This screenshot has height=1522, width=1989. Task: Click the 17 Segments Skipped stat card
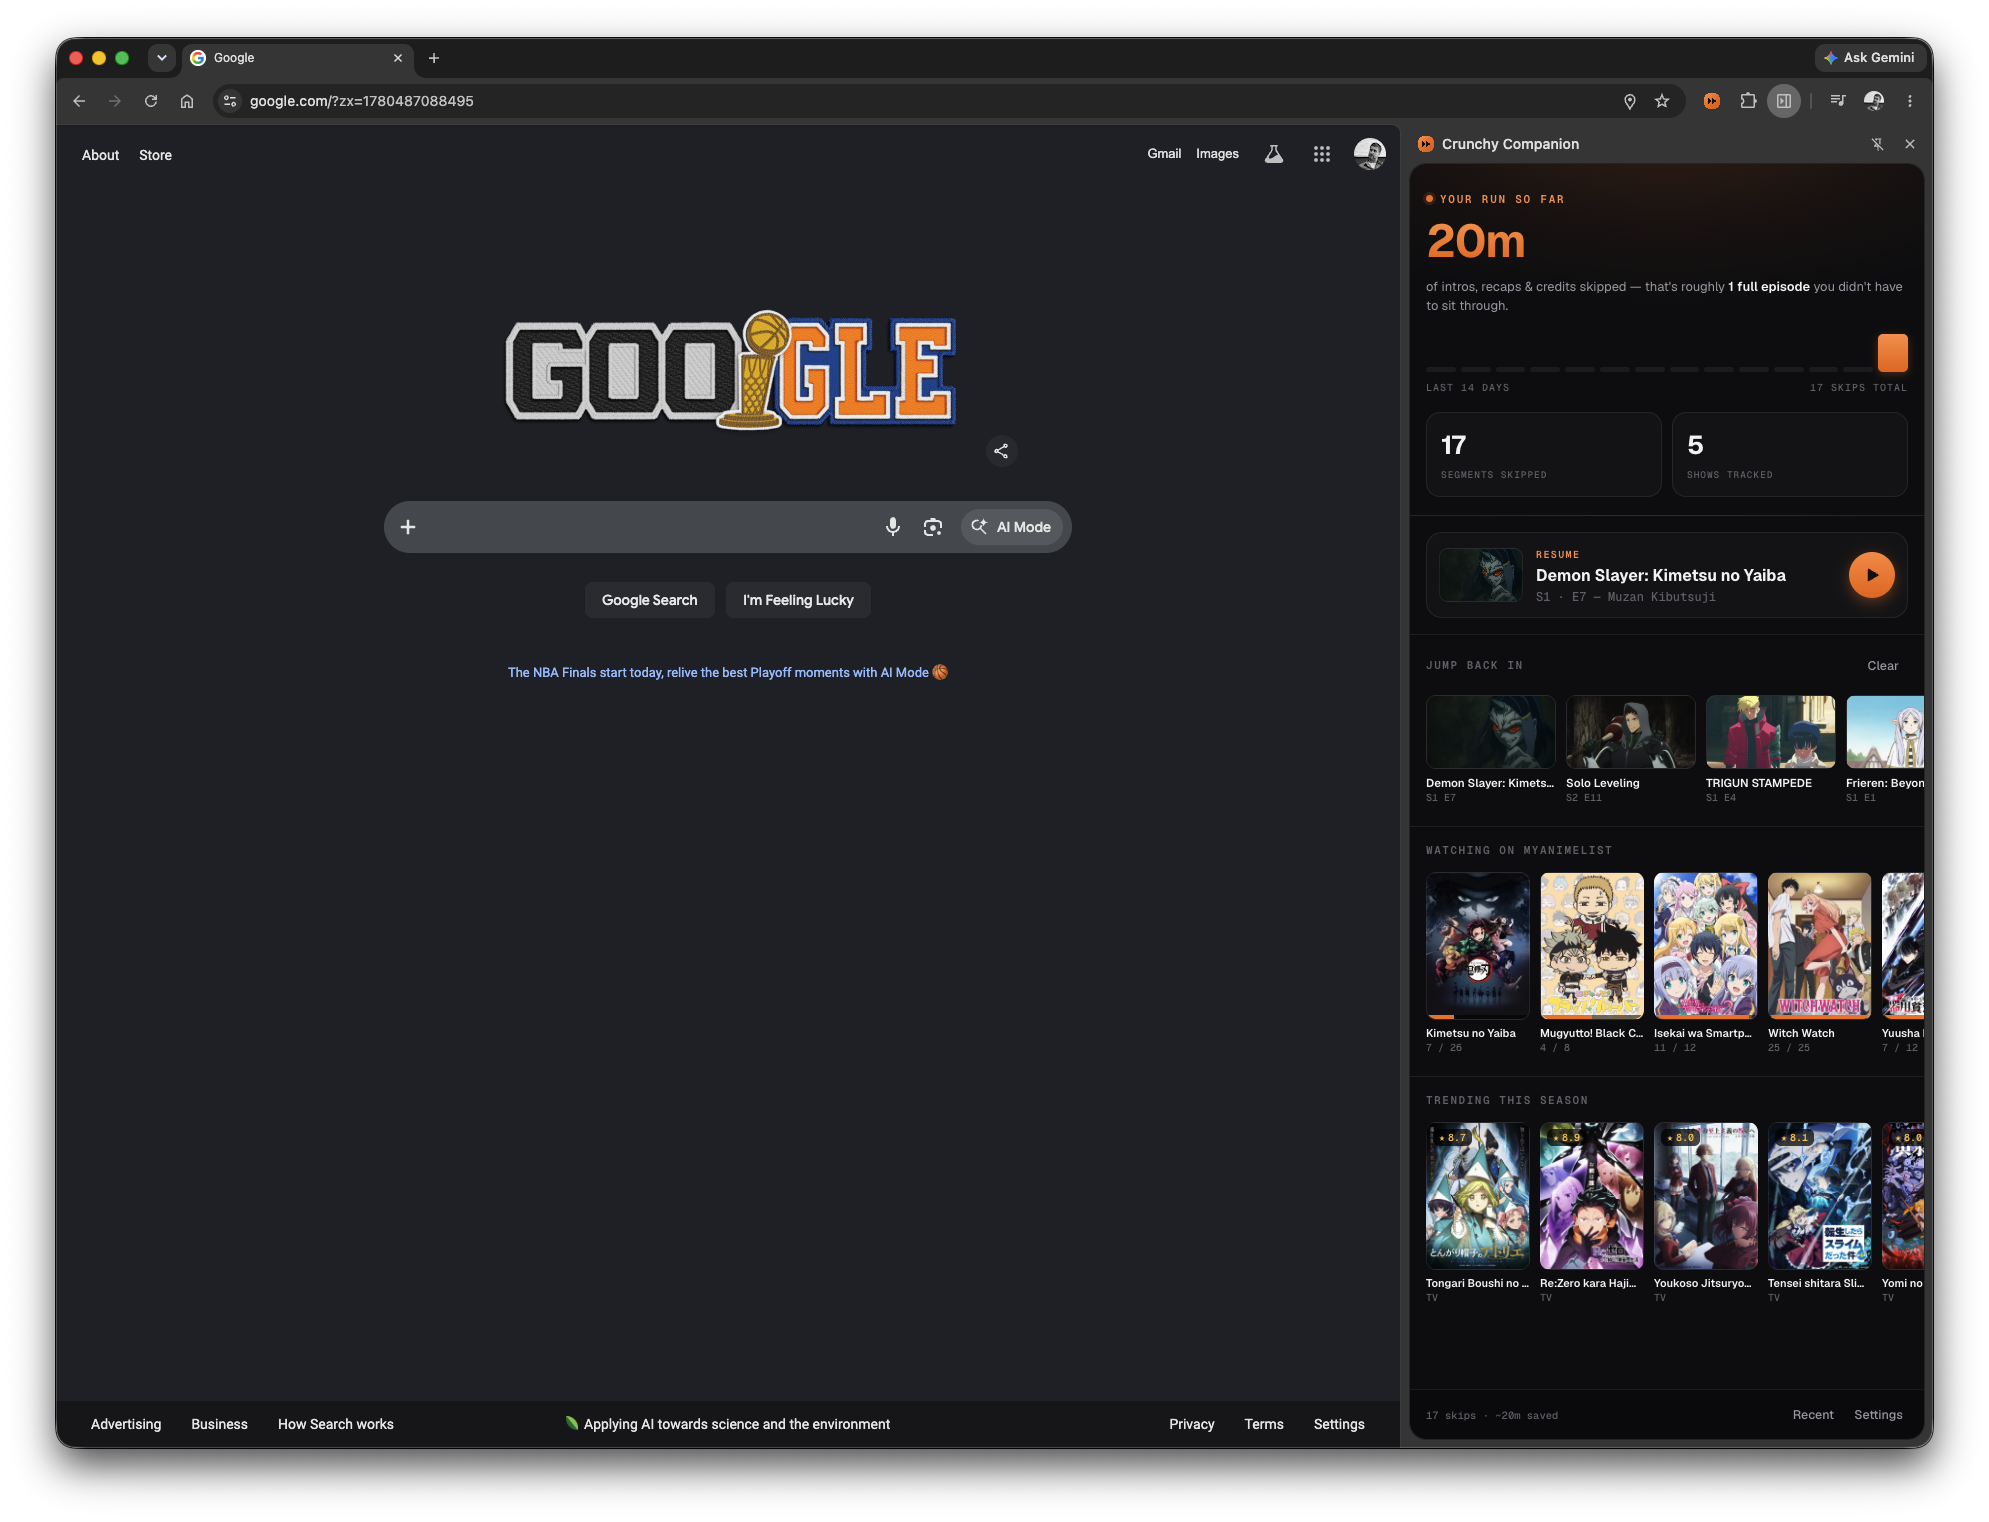(x=1543, y=455)
